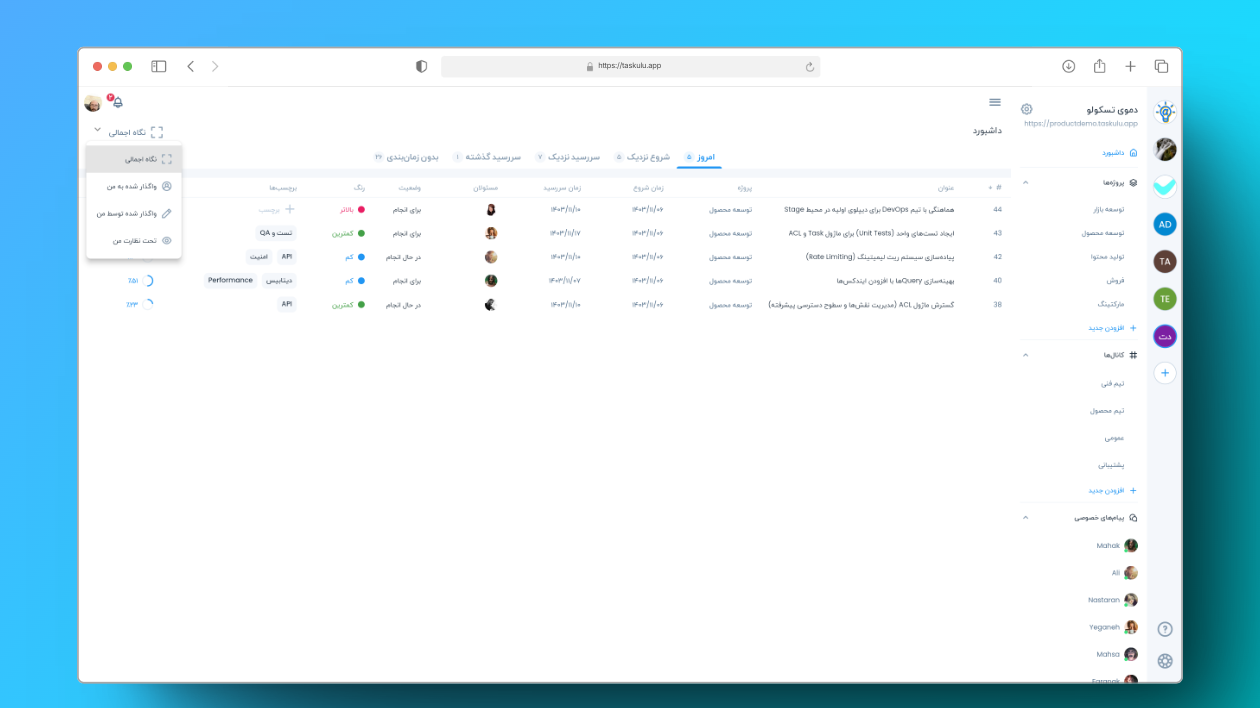Click the Performance label tag

pyautogui.click(x=231, y=281)
